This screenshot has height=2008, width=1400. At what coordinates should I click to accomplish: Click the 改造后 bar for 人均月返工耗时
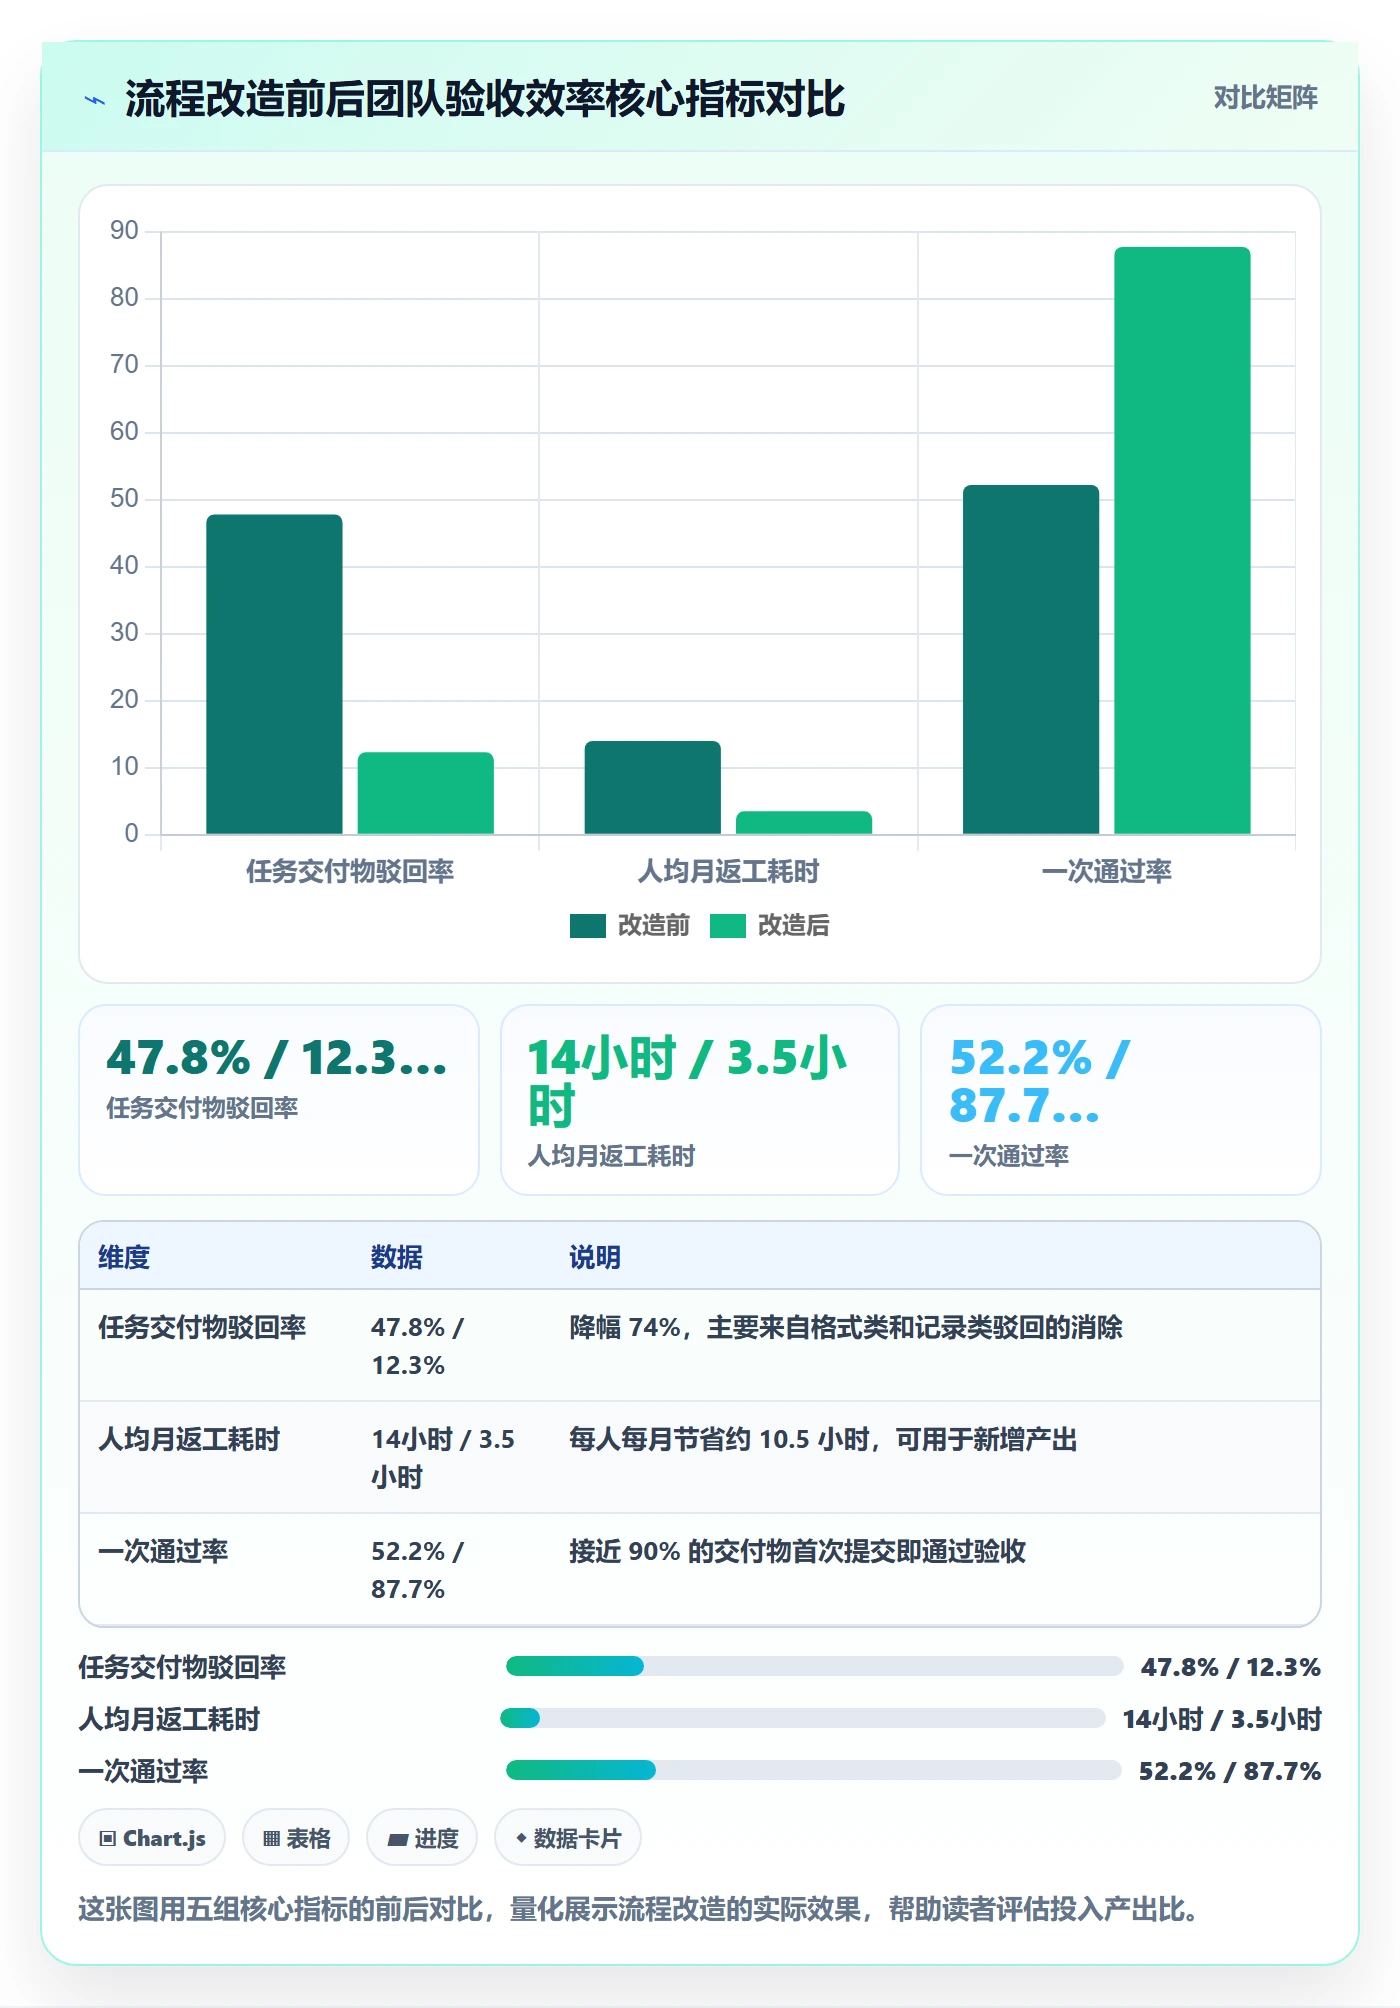[804, 822]
